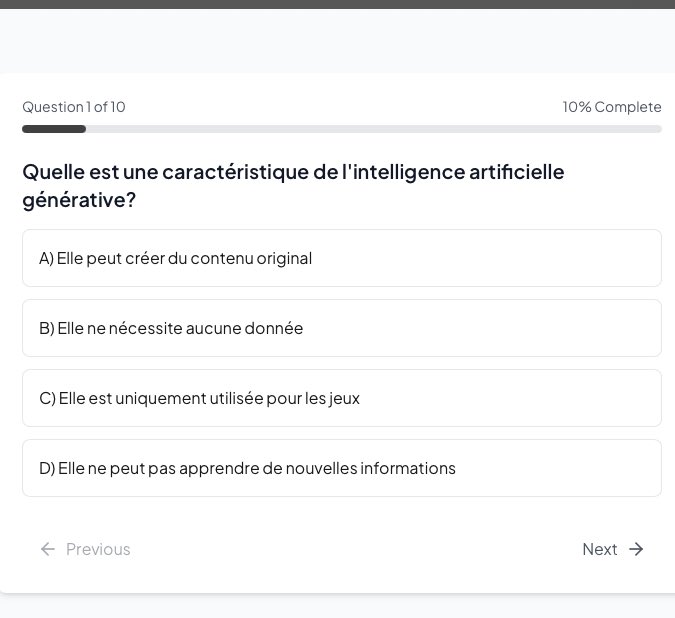The height and width of the screenshot is (618, 675).
Task: Click the Previous button label
Action: pyautogui.click(x=98, y=549)
